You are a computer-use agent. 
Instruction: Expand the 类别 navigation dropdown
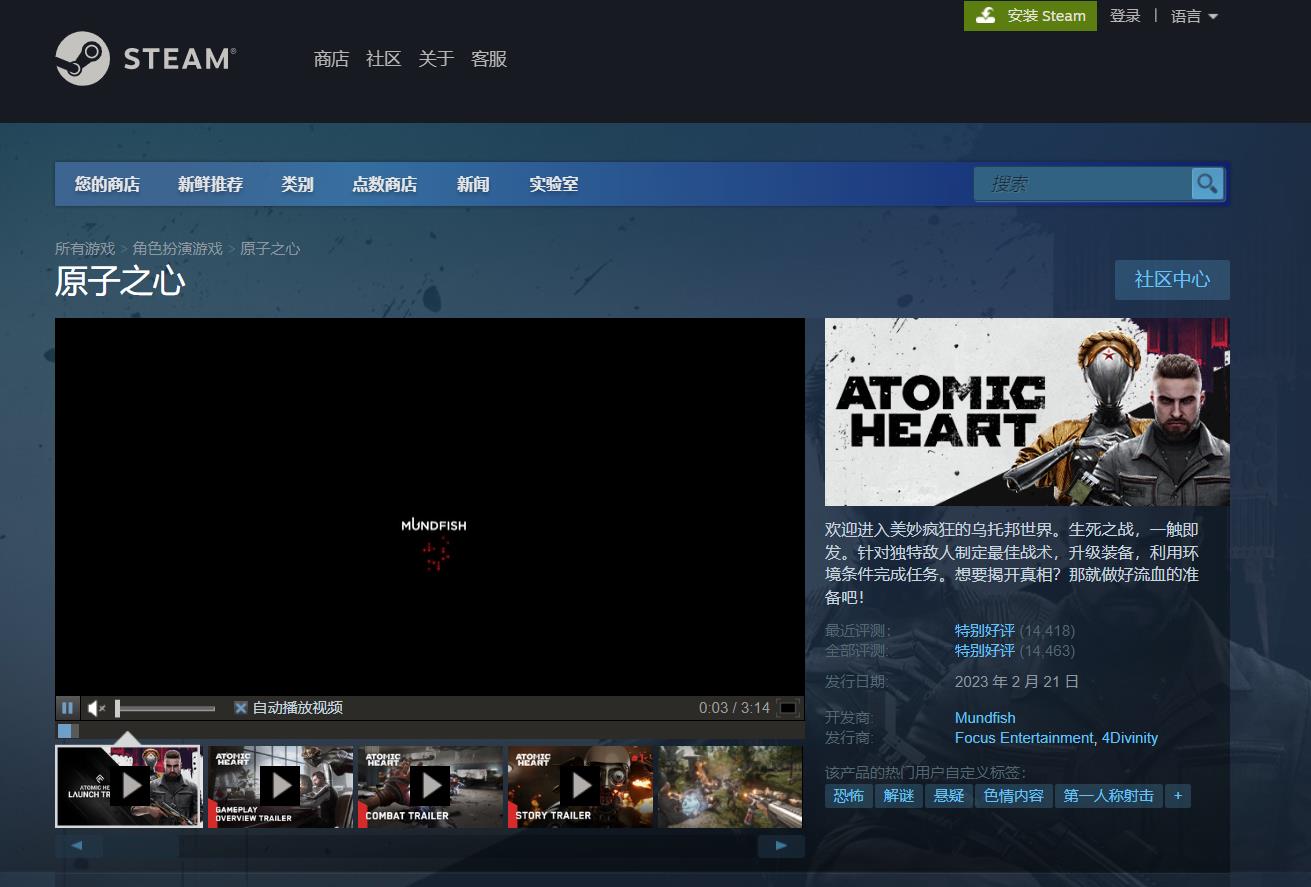[x=297, y=184]
